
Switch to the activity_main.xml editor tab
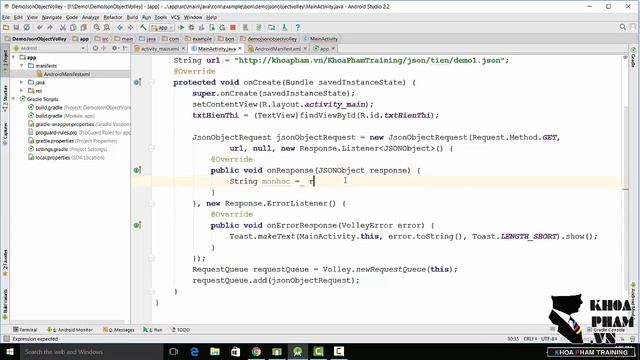pos(160,49)
